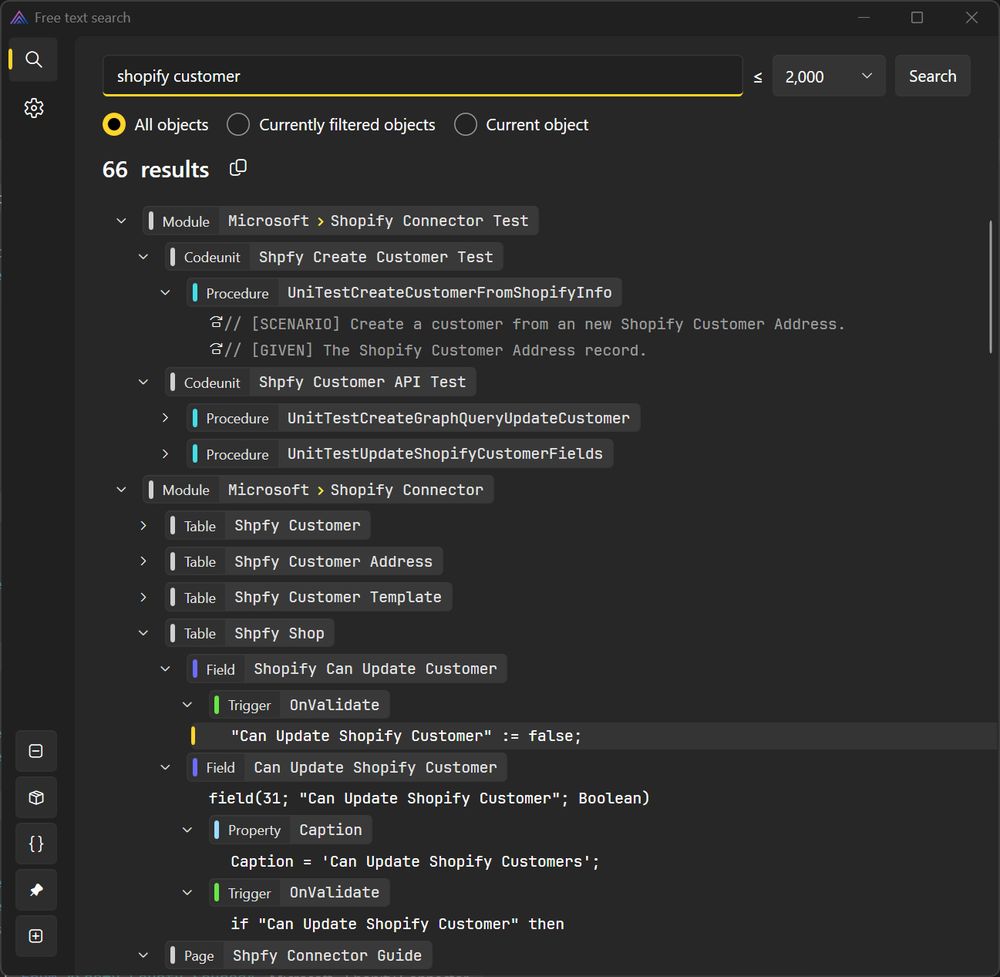Image resolution: width=1000 pixels, height=977 pixels.
Task: Select Table Shpfy Customer Address row
Action: (304, 561)
